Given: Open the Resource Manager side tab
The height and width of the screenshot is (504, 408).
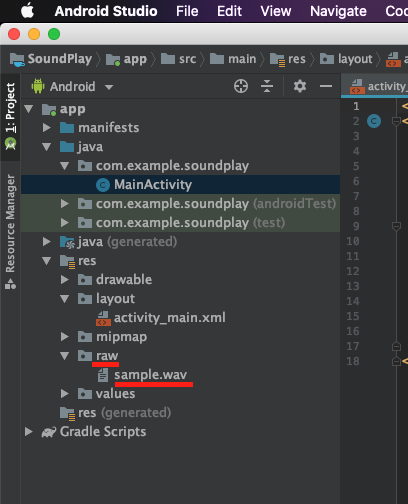Looking at the screenshot, I should click(10, 232).
